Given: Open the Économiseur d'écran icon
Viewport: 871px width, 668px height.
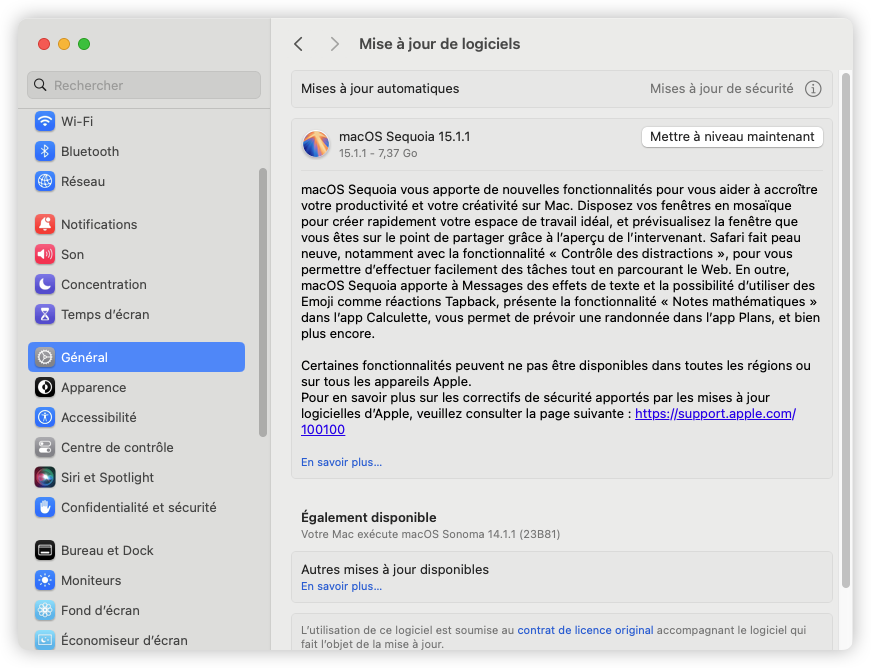Looking at the screenshot, I should [x=45, y=640].
